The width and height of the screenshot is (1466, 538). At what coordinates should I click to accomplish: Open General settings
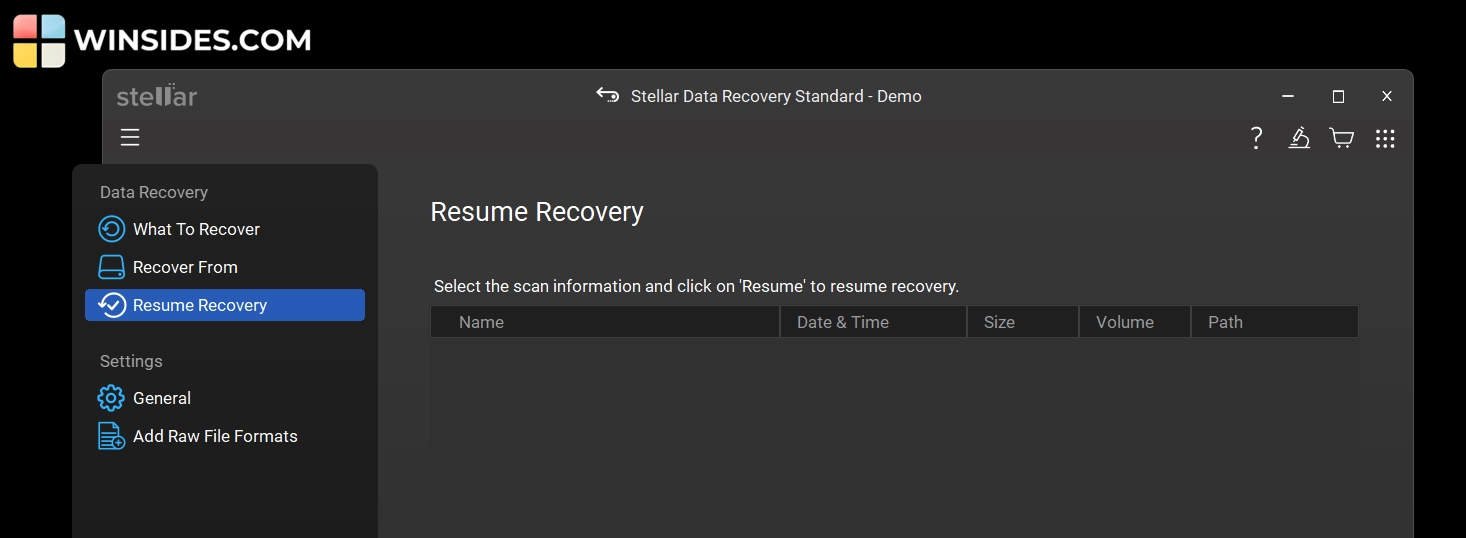162,398
